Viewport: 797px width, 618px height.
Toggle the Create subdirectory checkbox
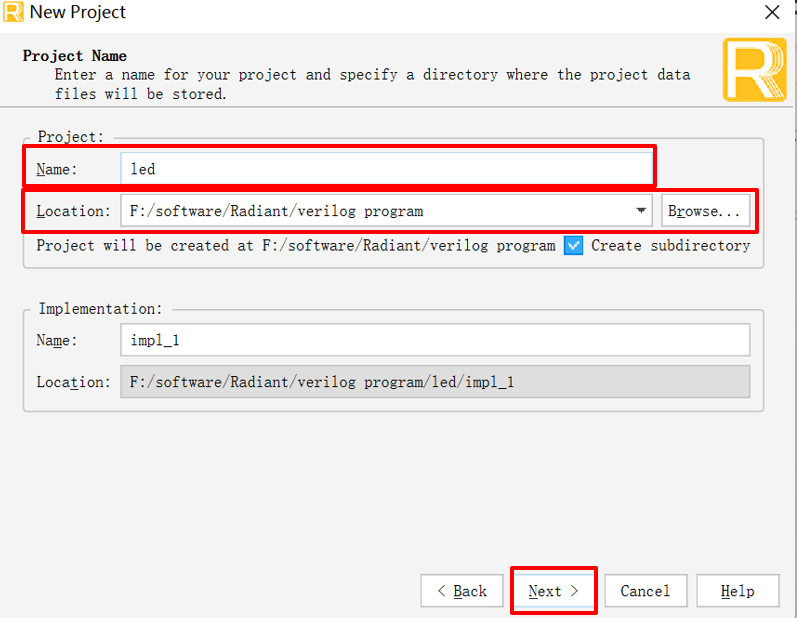573,246
